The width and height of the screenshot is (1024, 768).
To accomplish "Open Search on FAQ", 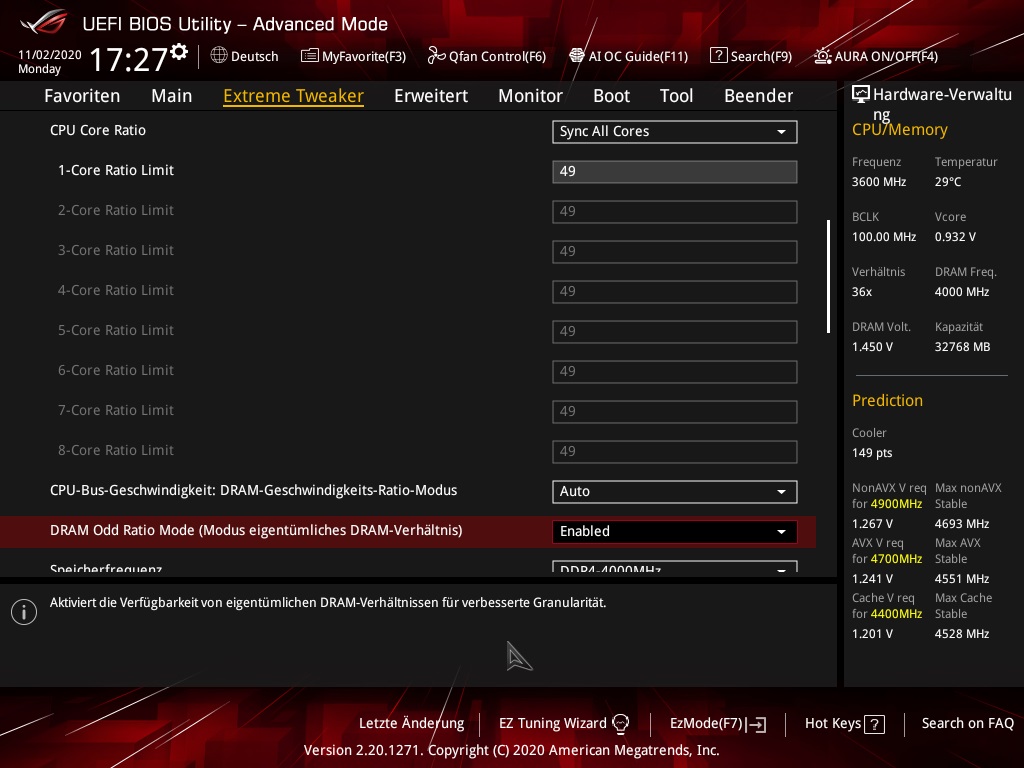I will [x=967, y=723].
